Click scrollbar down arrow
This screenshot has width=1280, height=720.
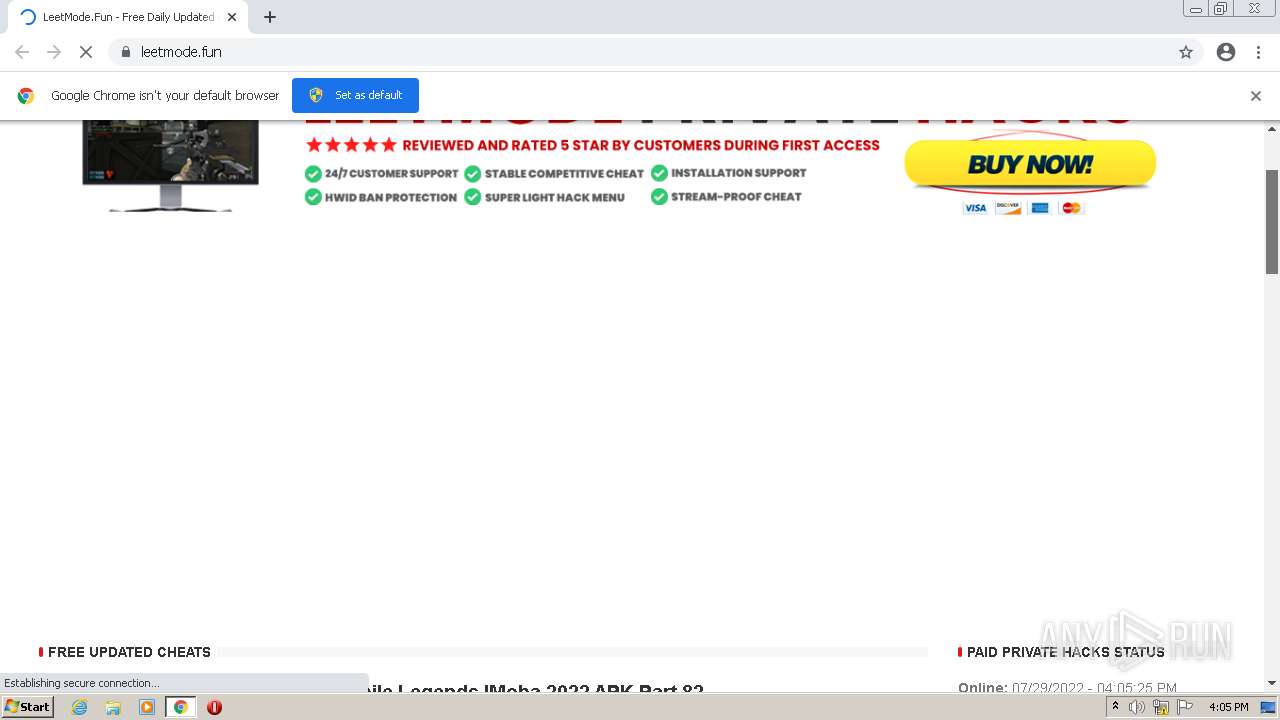click(1272, 683)
